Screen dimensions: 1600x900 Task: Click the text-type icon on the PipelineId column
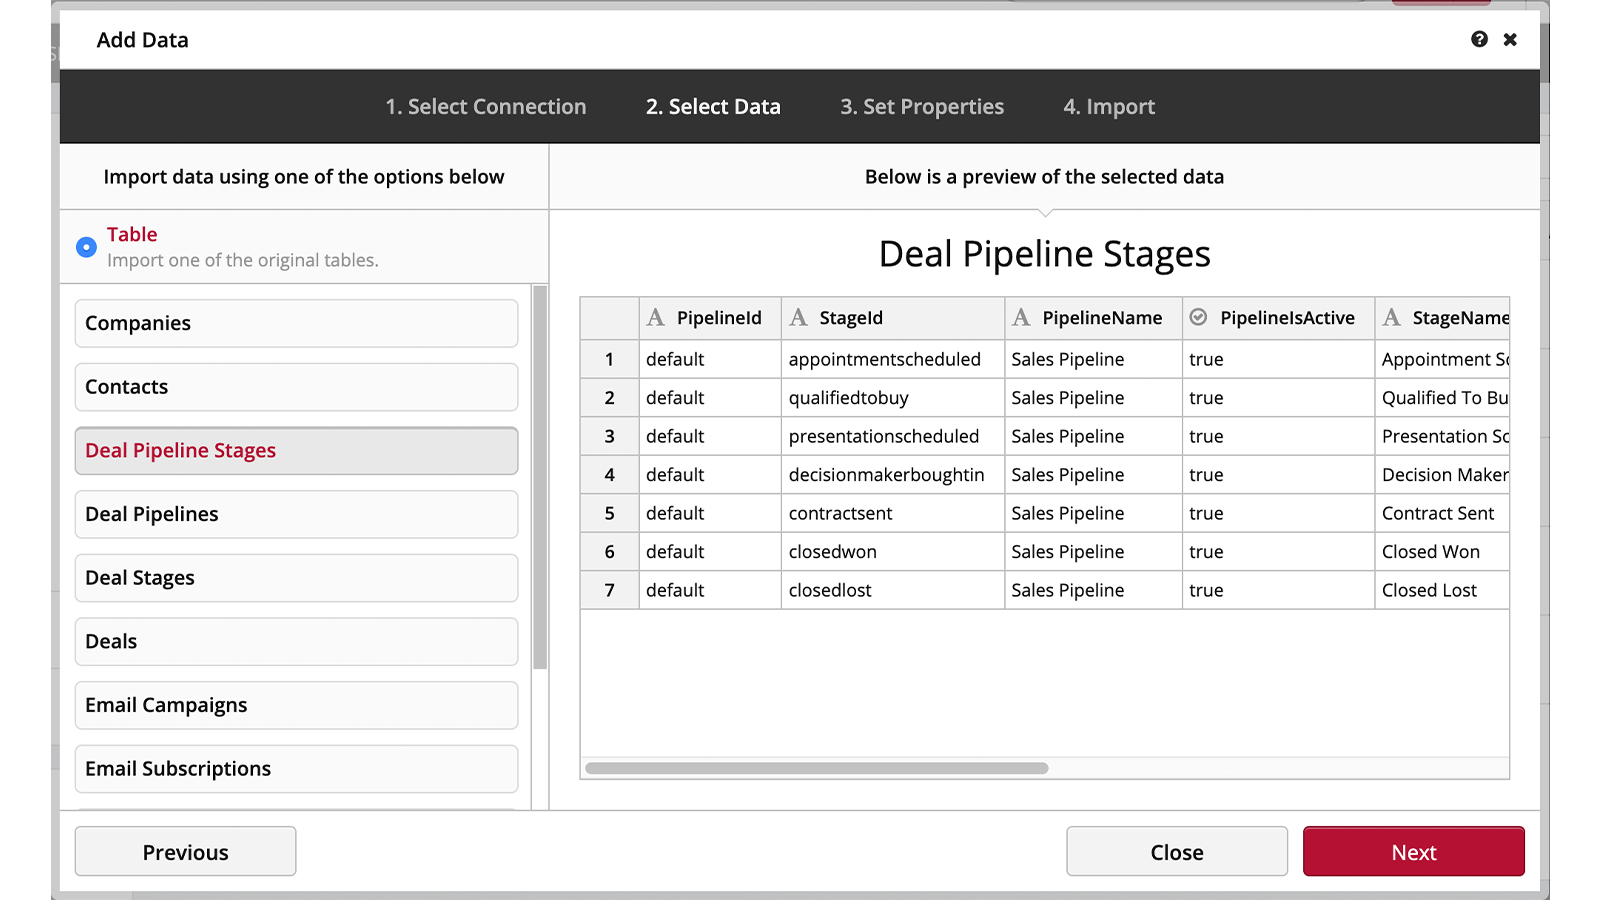point(655,317)
